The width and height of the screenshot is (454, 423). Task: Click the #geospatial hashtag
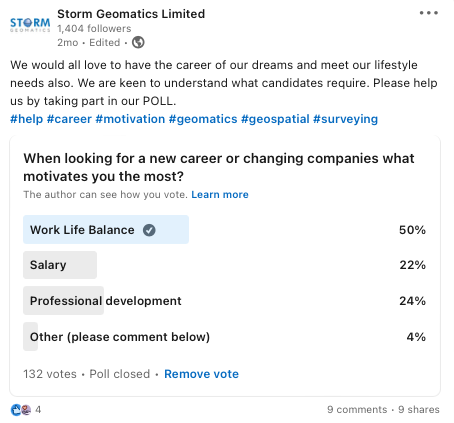click(275, 119)
